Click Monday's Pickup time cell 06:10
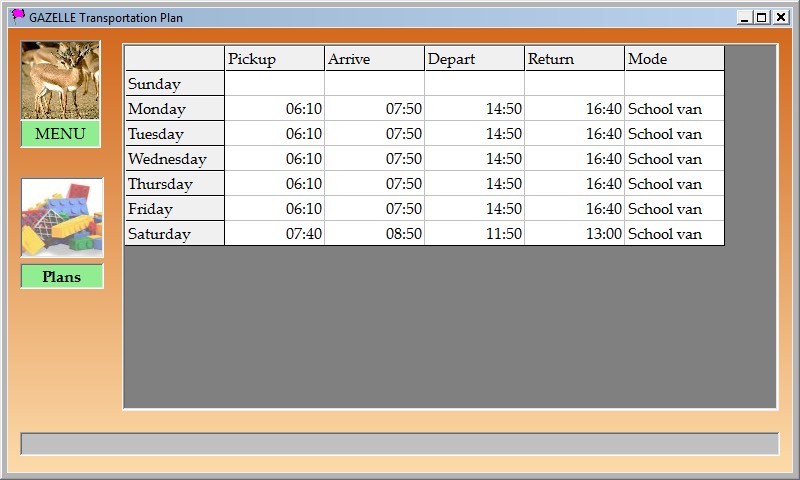The image size is (800, 480). pyautogui.click(x=274, y=109)
